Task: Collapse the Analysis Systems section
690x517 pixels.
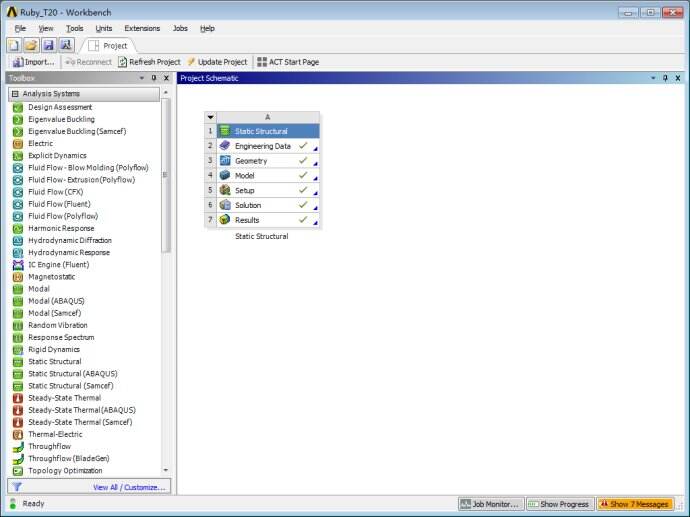Action: click(15, 94)
